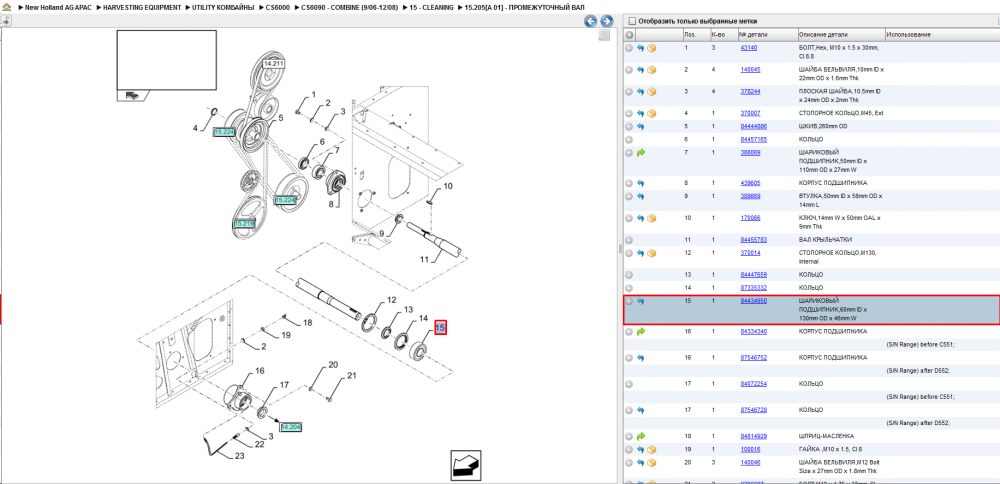Click the panel splitter handle between diagram and list
Screen dimensions: 1000x484
pos(620,249)
